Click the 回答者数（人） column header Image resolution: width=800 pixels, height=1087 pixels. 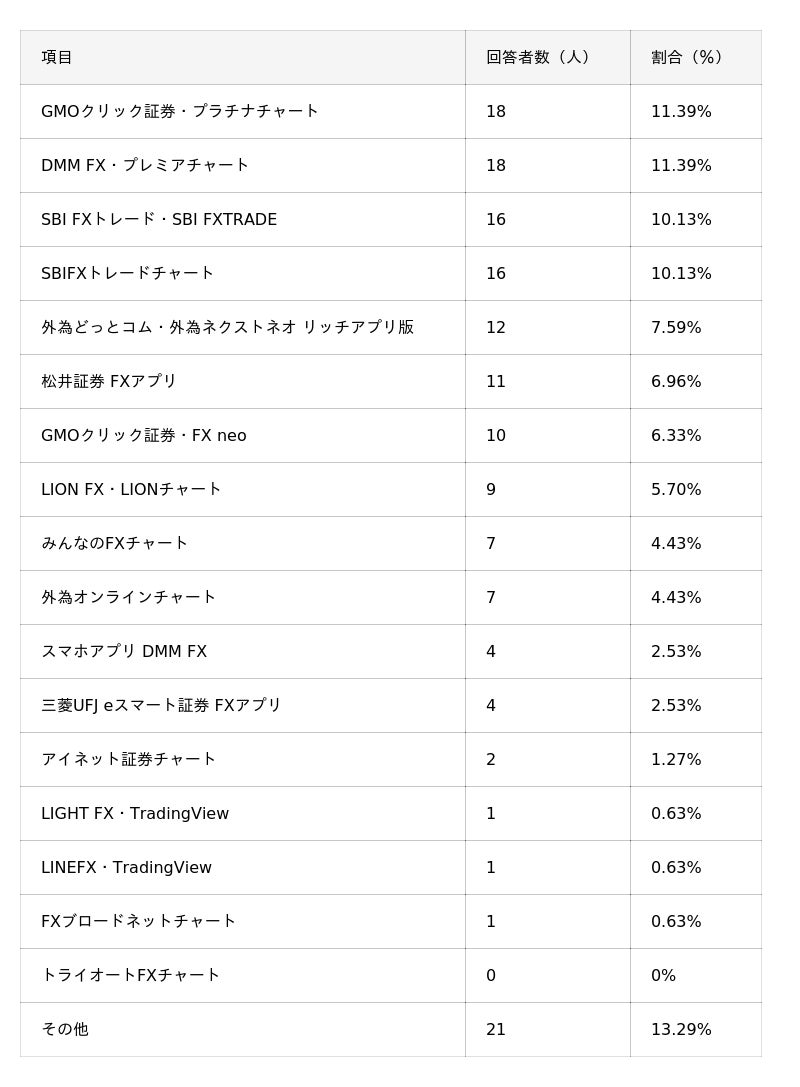[x=540, y=57]
